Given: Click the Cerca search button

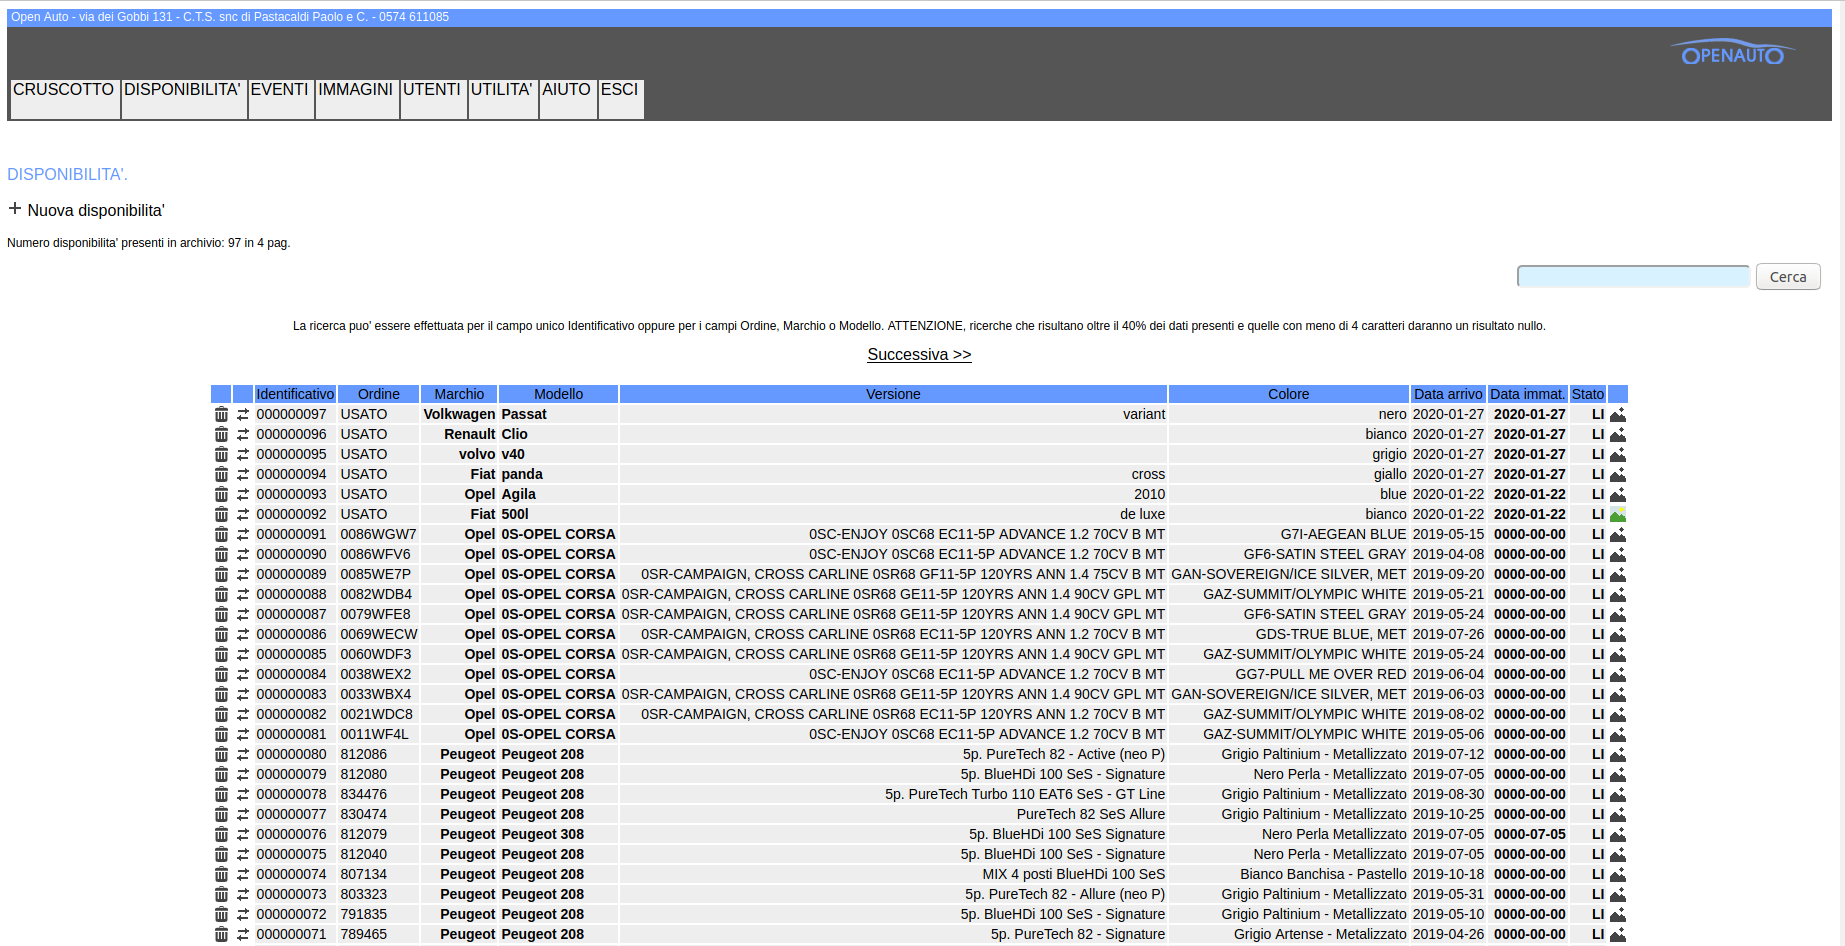Looking at the screenshot, I should click(x=1788, y=277).
